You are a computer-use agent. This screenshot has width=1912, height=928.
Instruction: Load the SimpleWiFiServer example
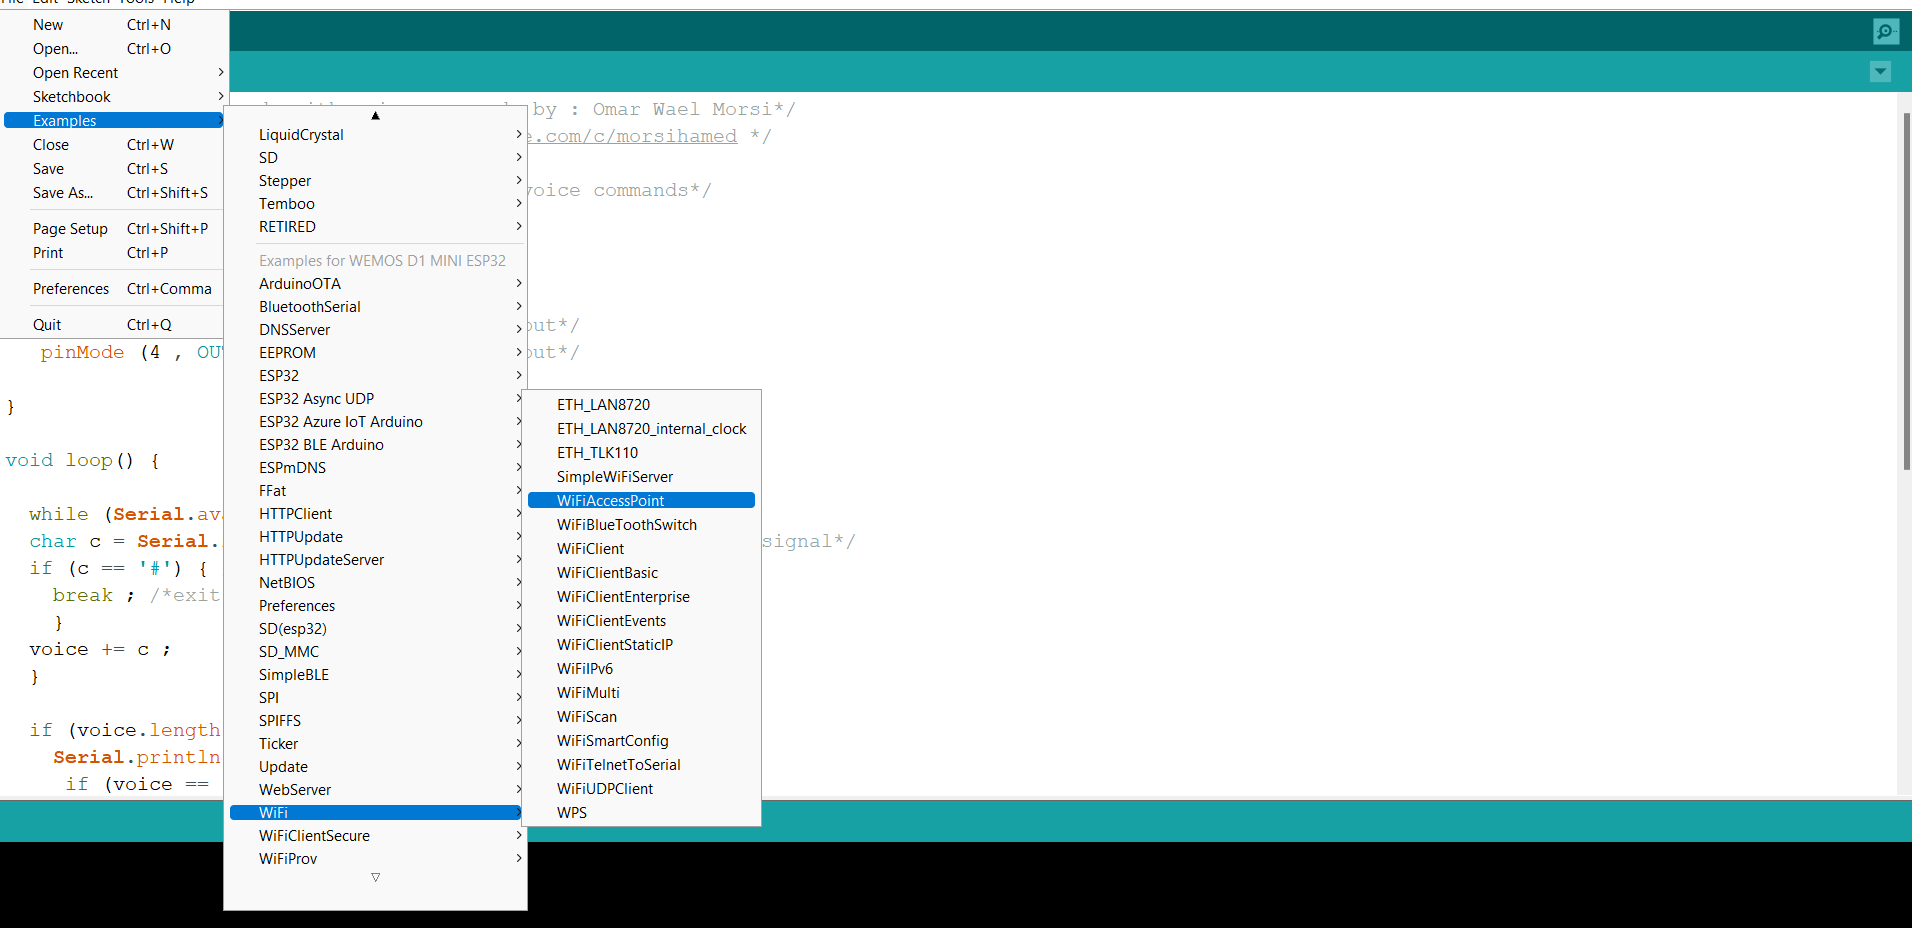(641, 477)
